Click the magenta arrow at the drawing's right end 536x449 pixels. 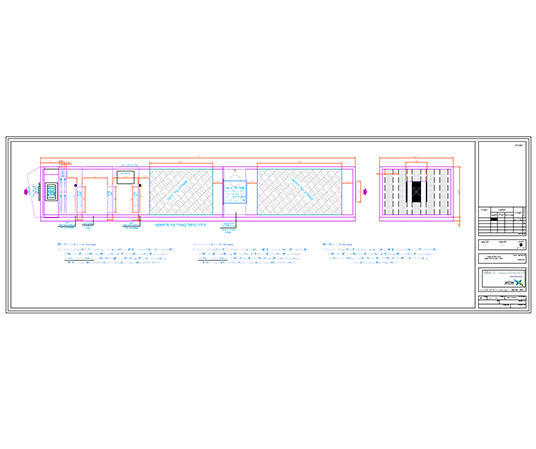(x=365, y=192)
